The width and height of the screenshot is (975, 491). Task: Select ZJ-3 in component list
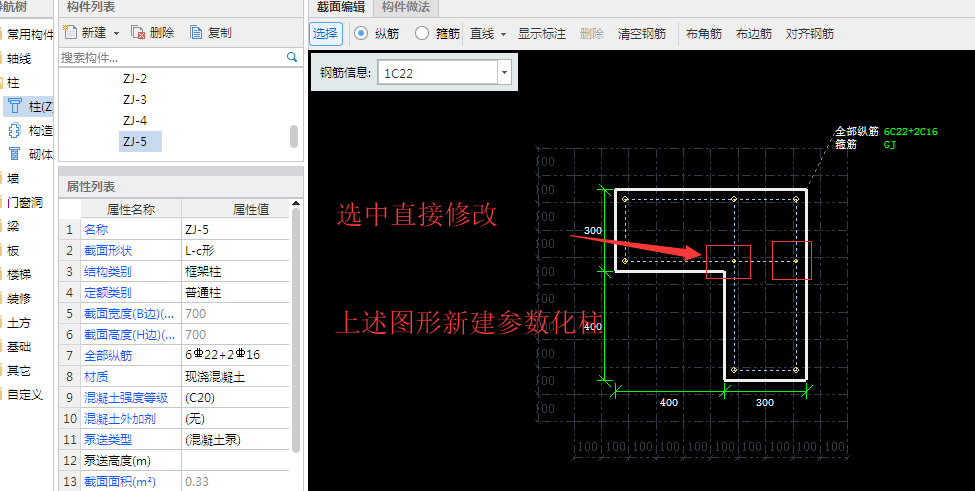coord(135,99)
